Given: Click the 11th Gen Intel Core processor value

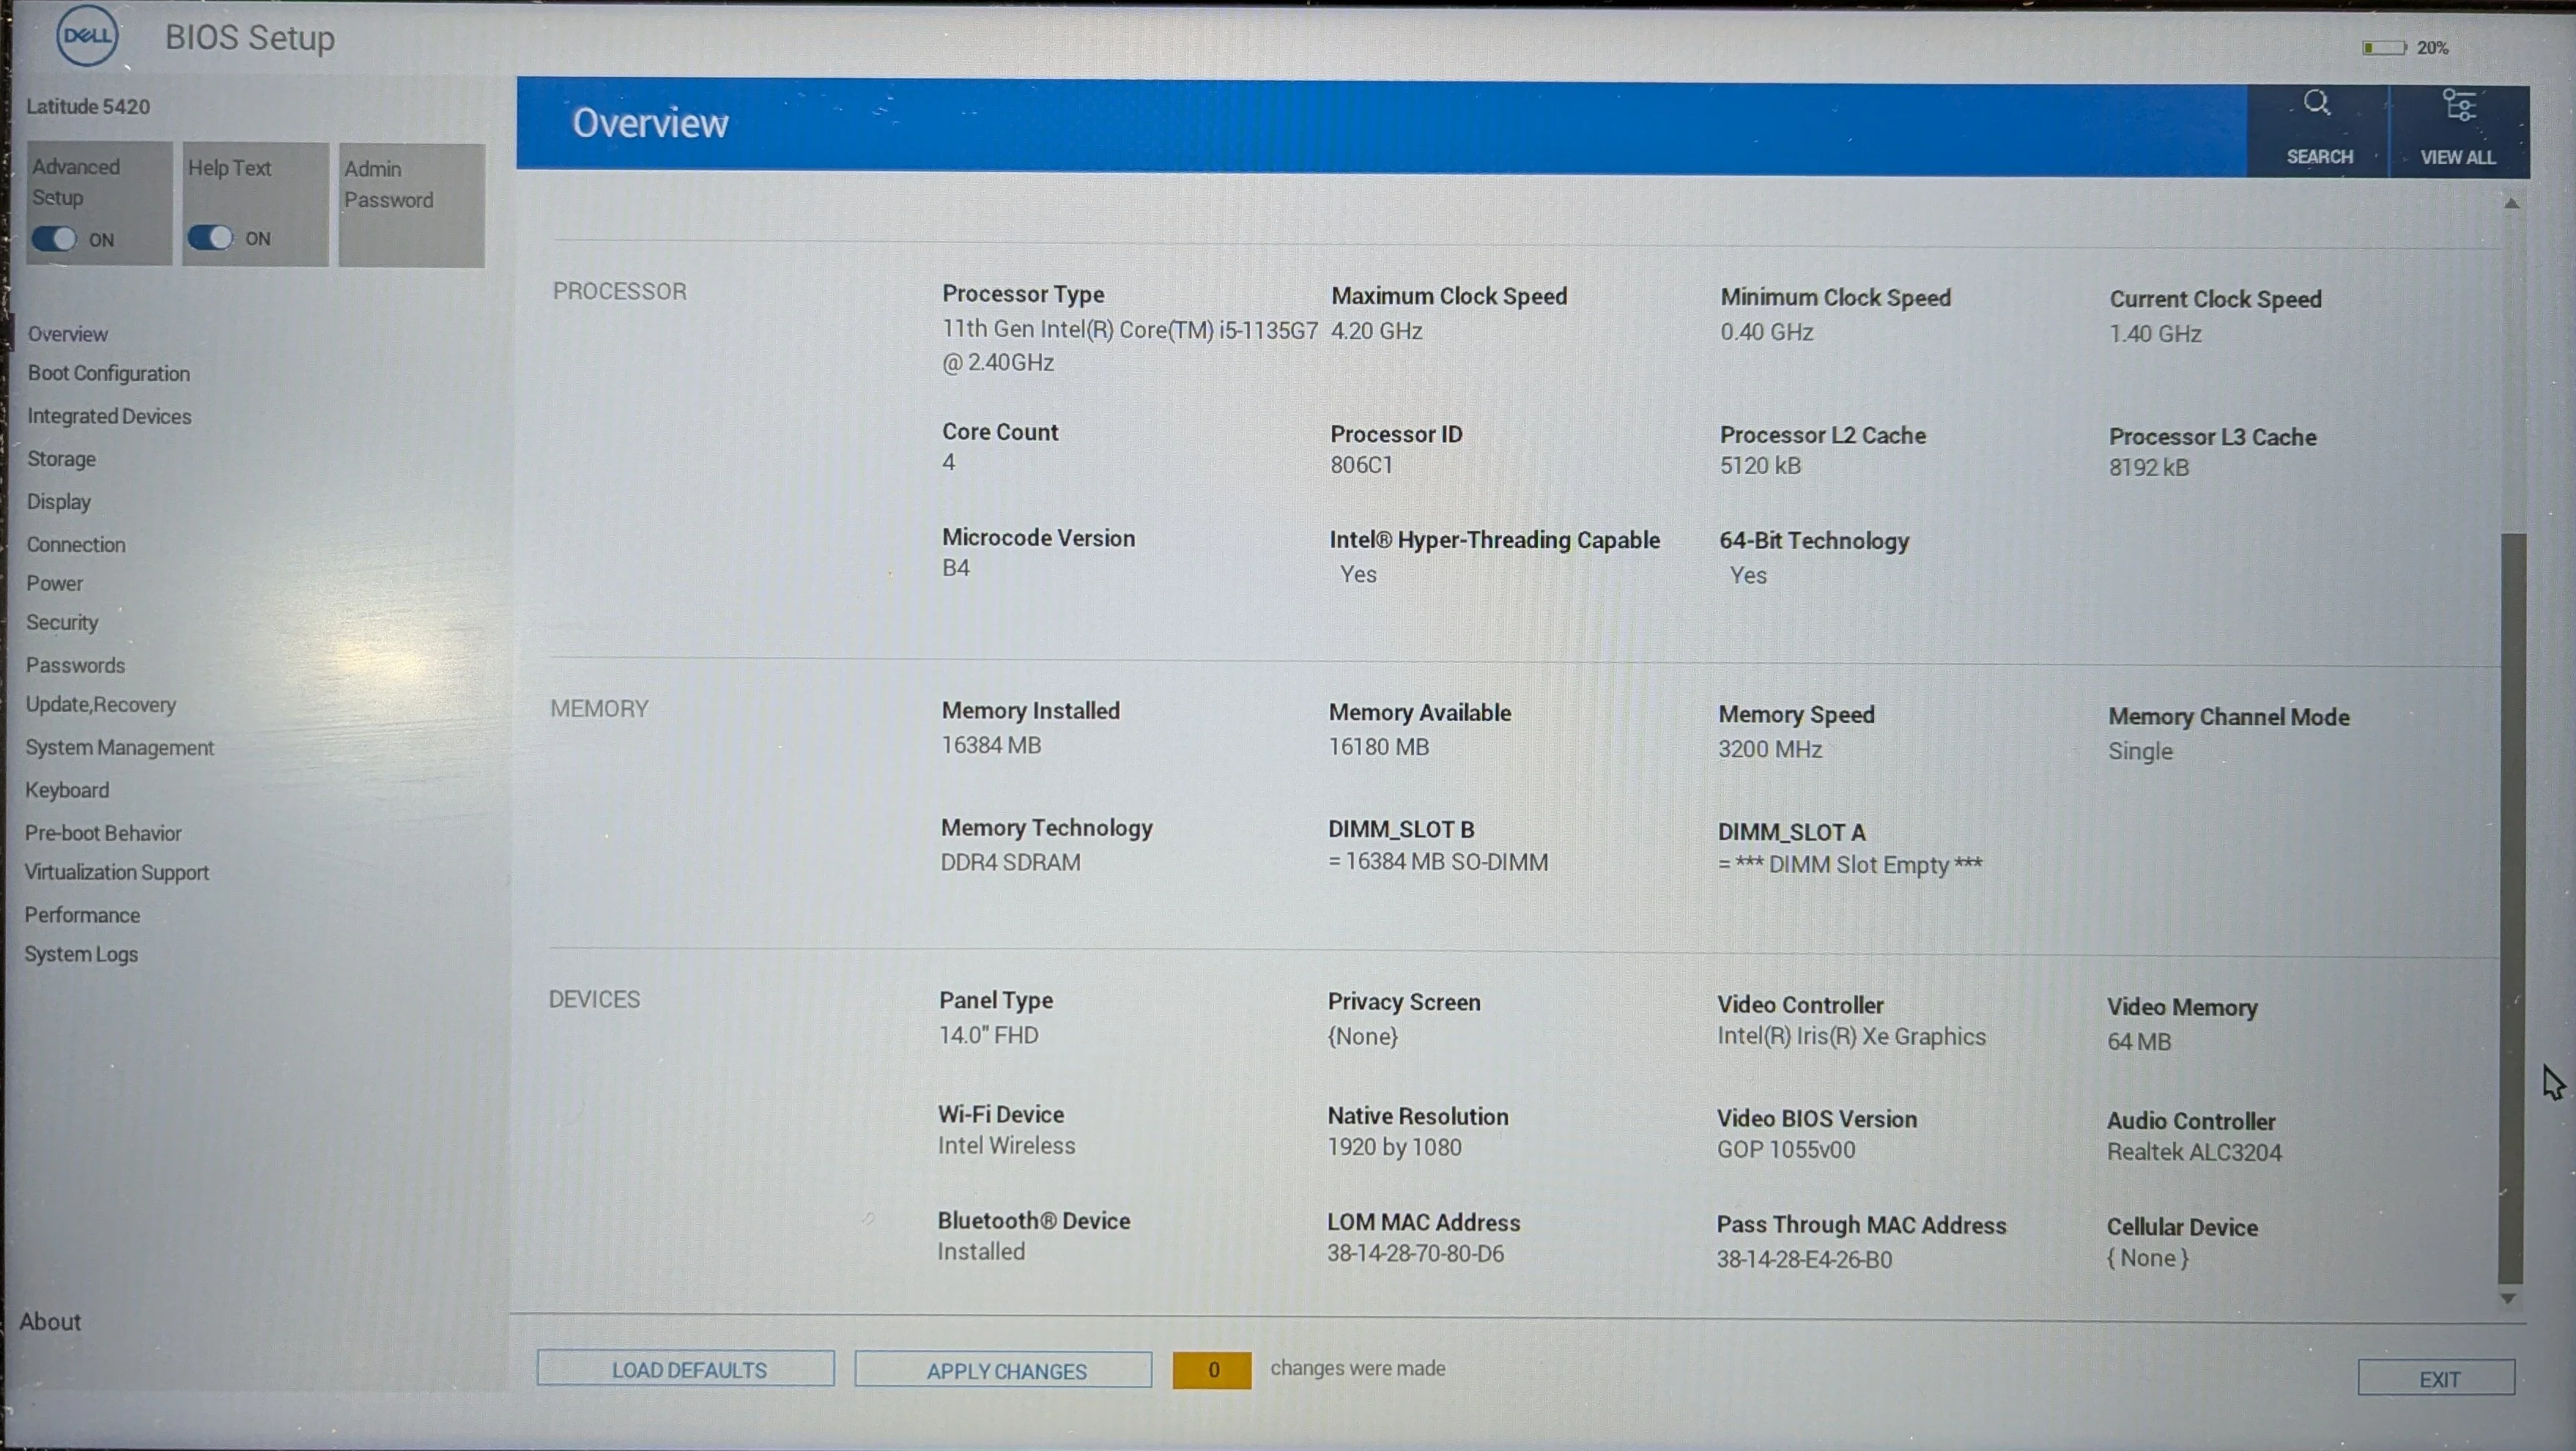Looking at the screenshot, I should pos(1130,346).
